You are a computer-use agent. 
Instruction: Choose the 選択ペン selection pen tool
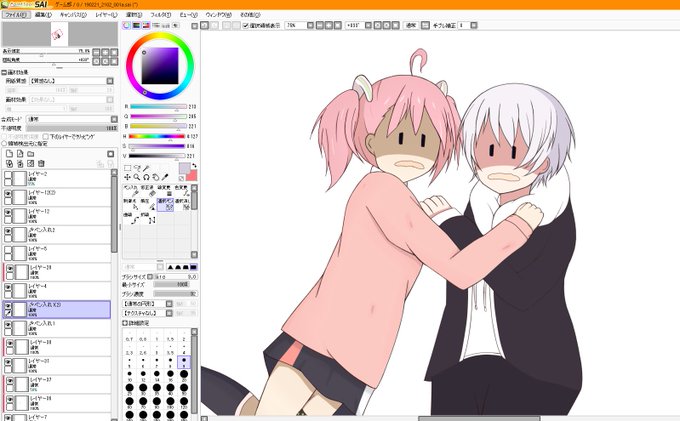[x=165, y=205]
